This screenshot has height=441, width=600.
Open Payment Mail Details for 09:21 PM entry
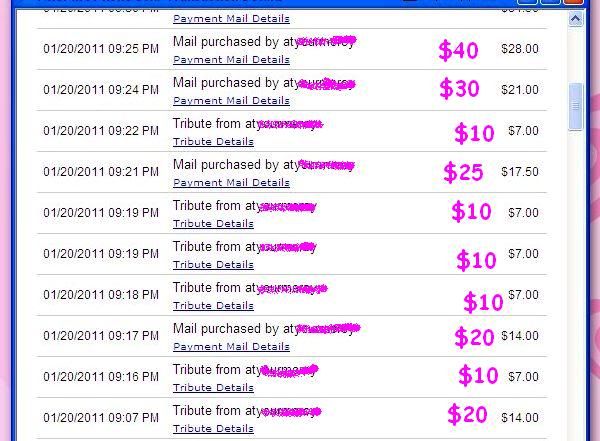tap(231, 183)
